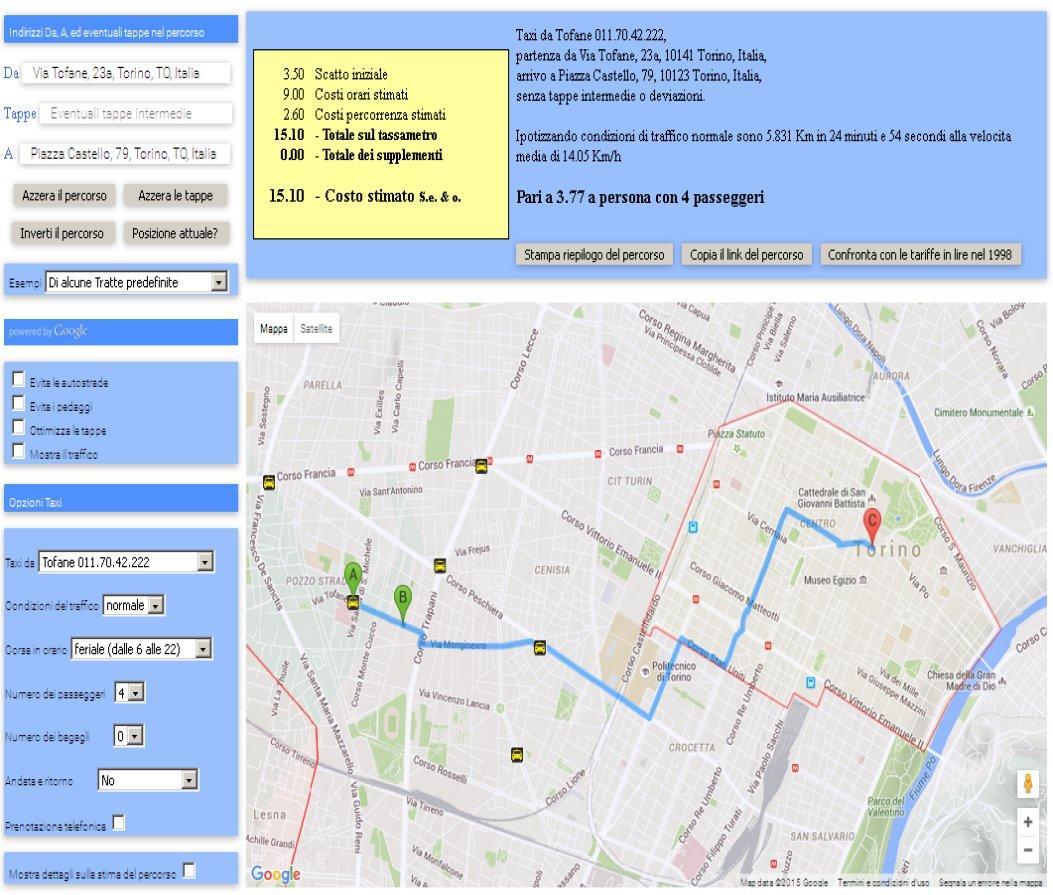Click inside the Tappe input field
This screenshot has height=895, width=1053.
[137, 113]
